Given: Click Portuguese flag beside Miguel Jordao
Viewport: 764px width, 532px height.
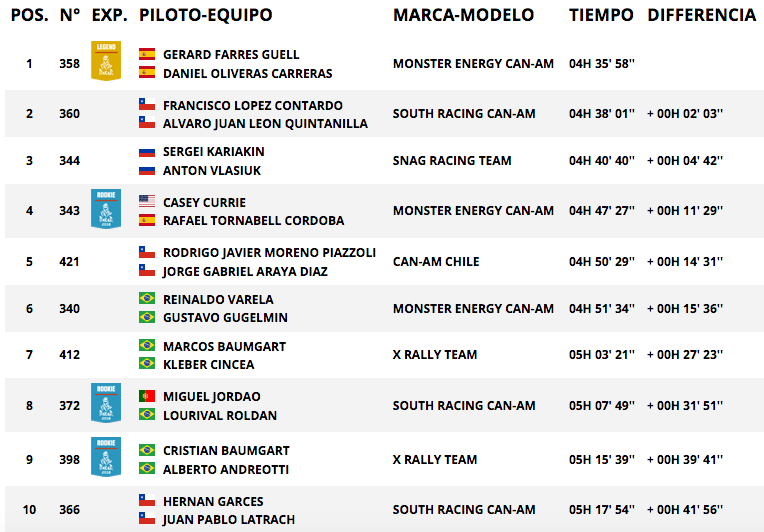Looking at the screenshot, I should coord(147,396).
